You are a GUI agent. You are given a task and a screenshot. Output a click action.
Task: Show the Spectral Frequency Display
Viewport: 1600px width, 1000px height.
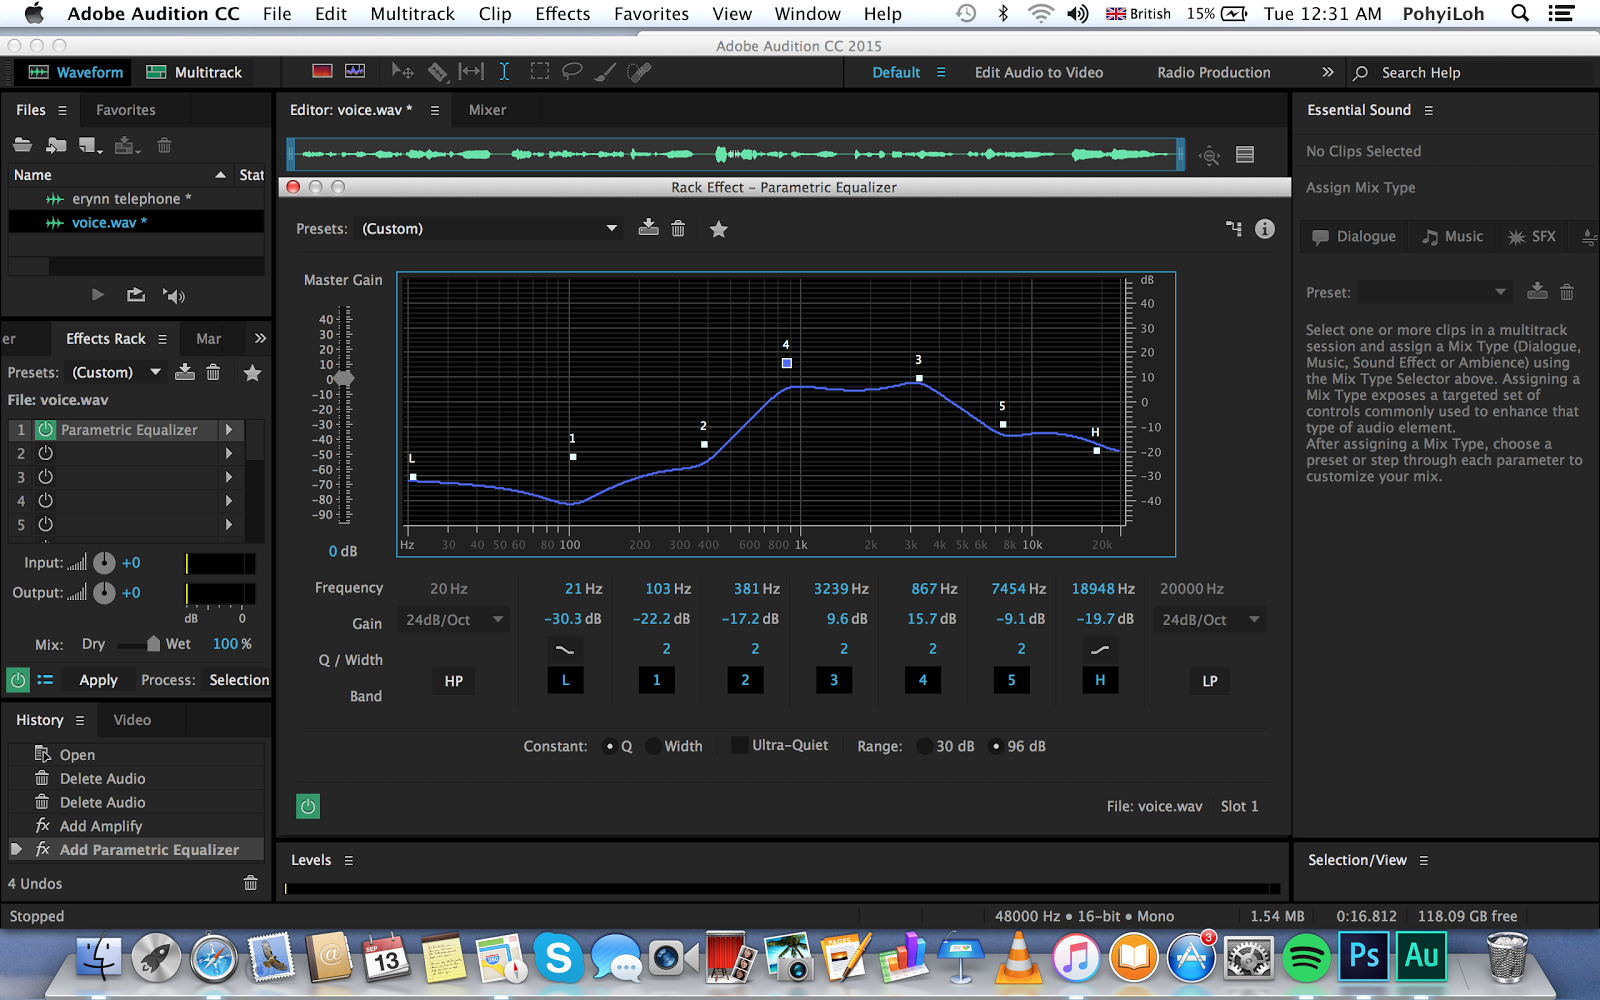click(322, 71)
